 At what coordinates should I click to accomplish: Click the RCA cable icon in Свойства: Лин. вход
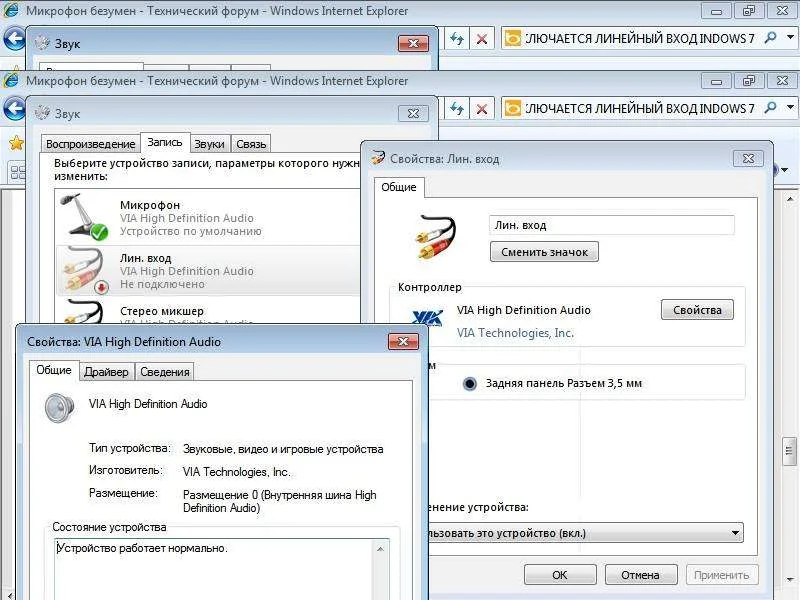(435, 236)
